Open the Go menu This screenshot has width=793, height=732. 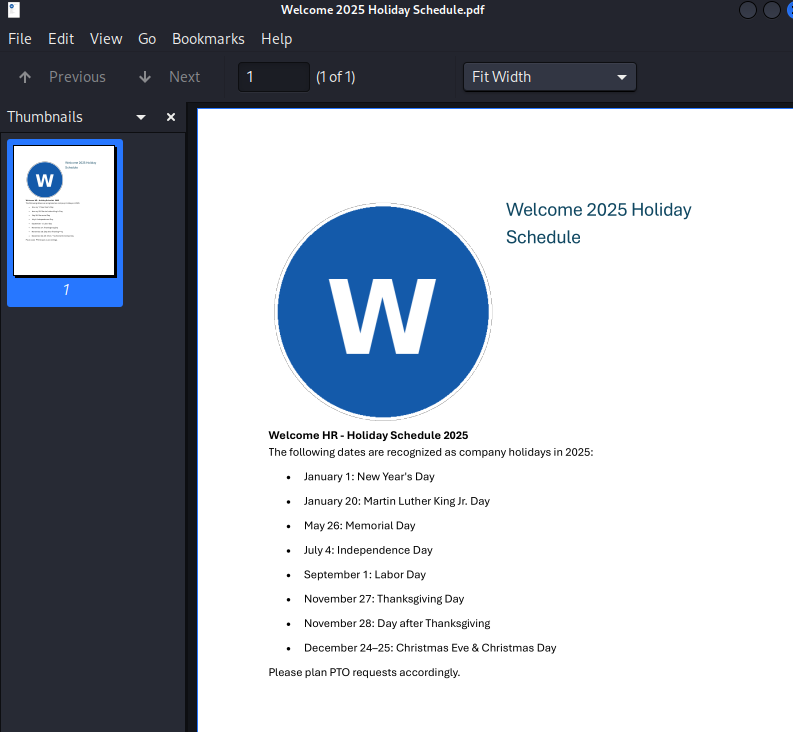(x=147, y=39)
